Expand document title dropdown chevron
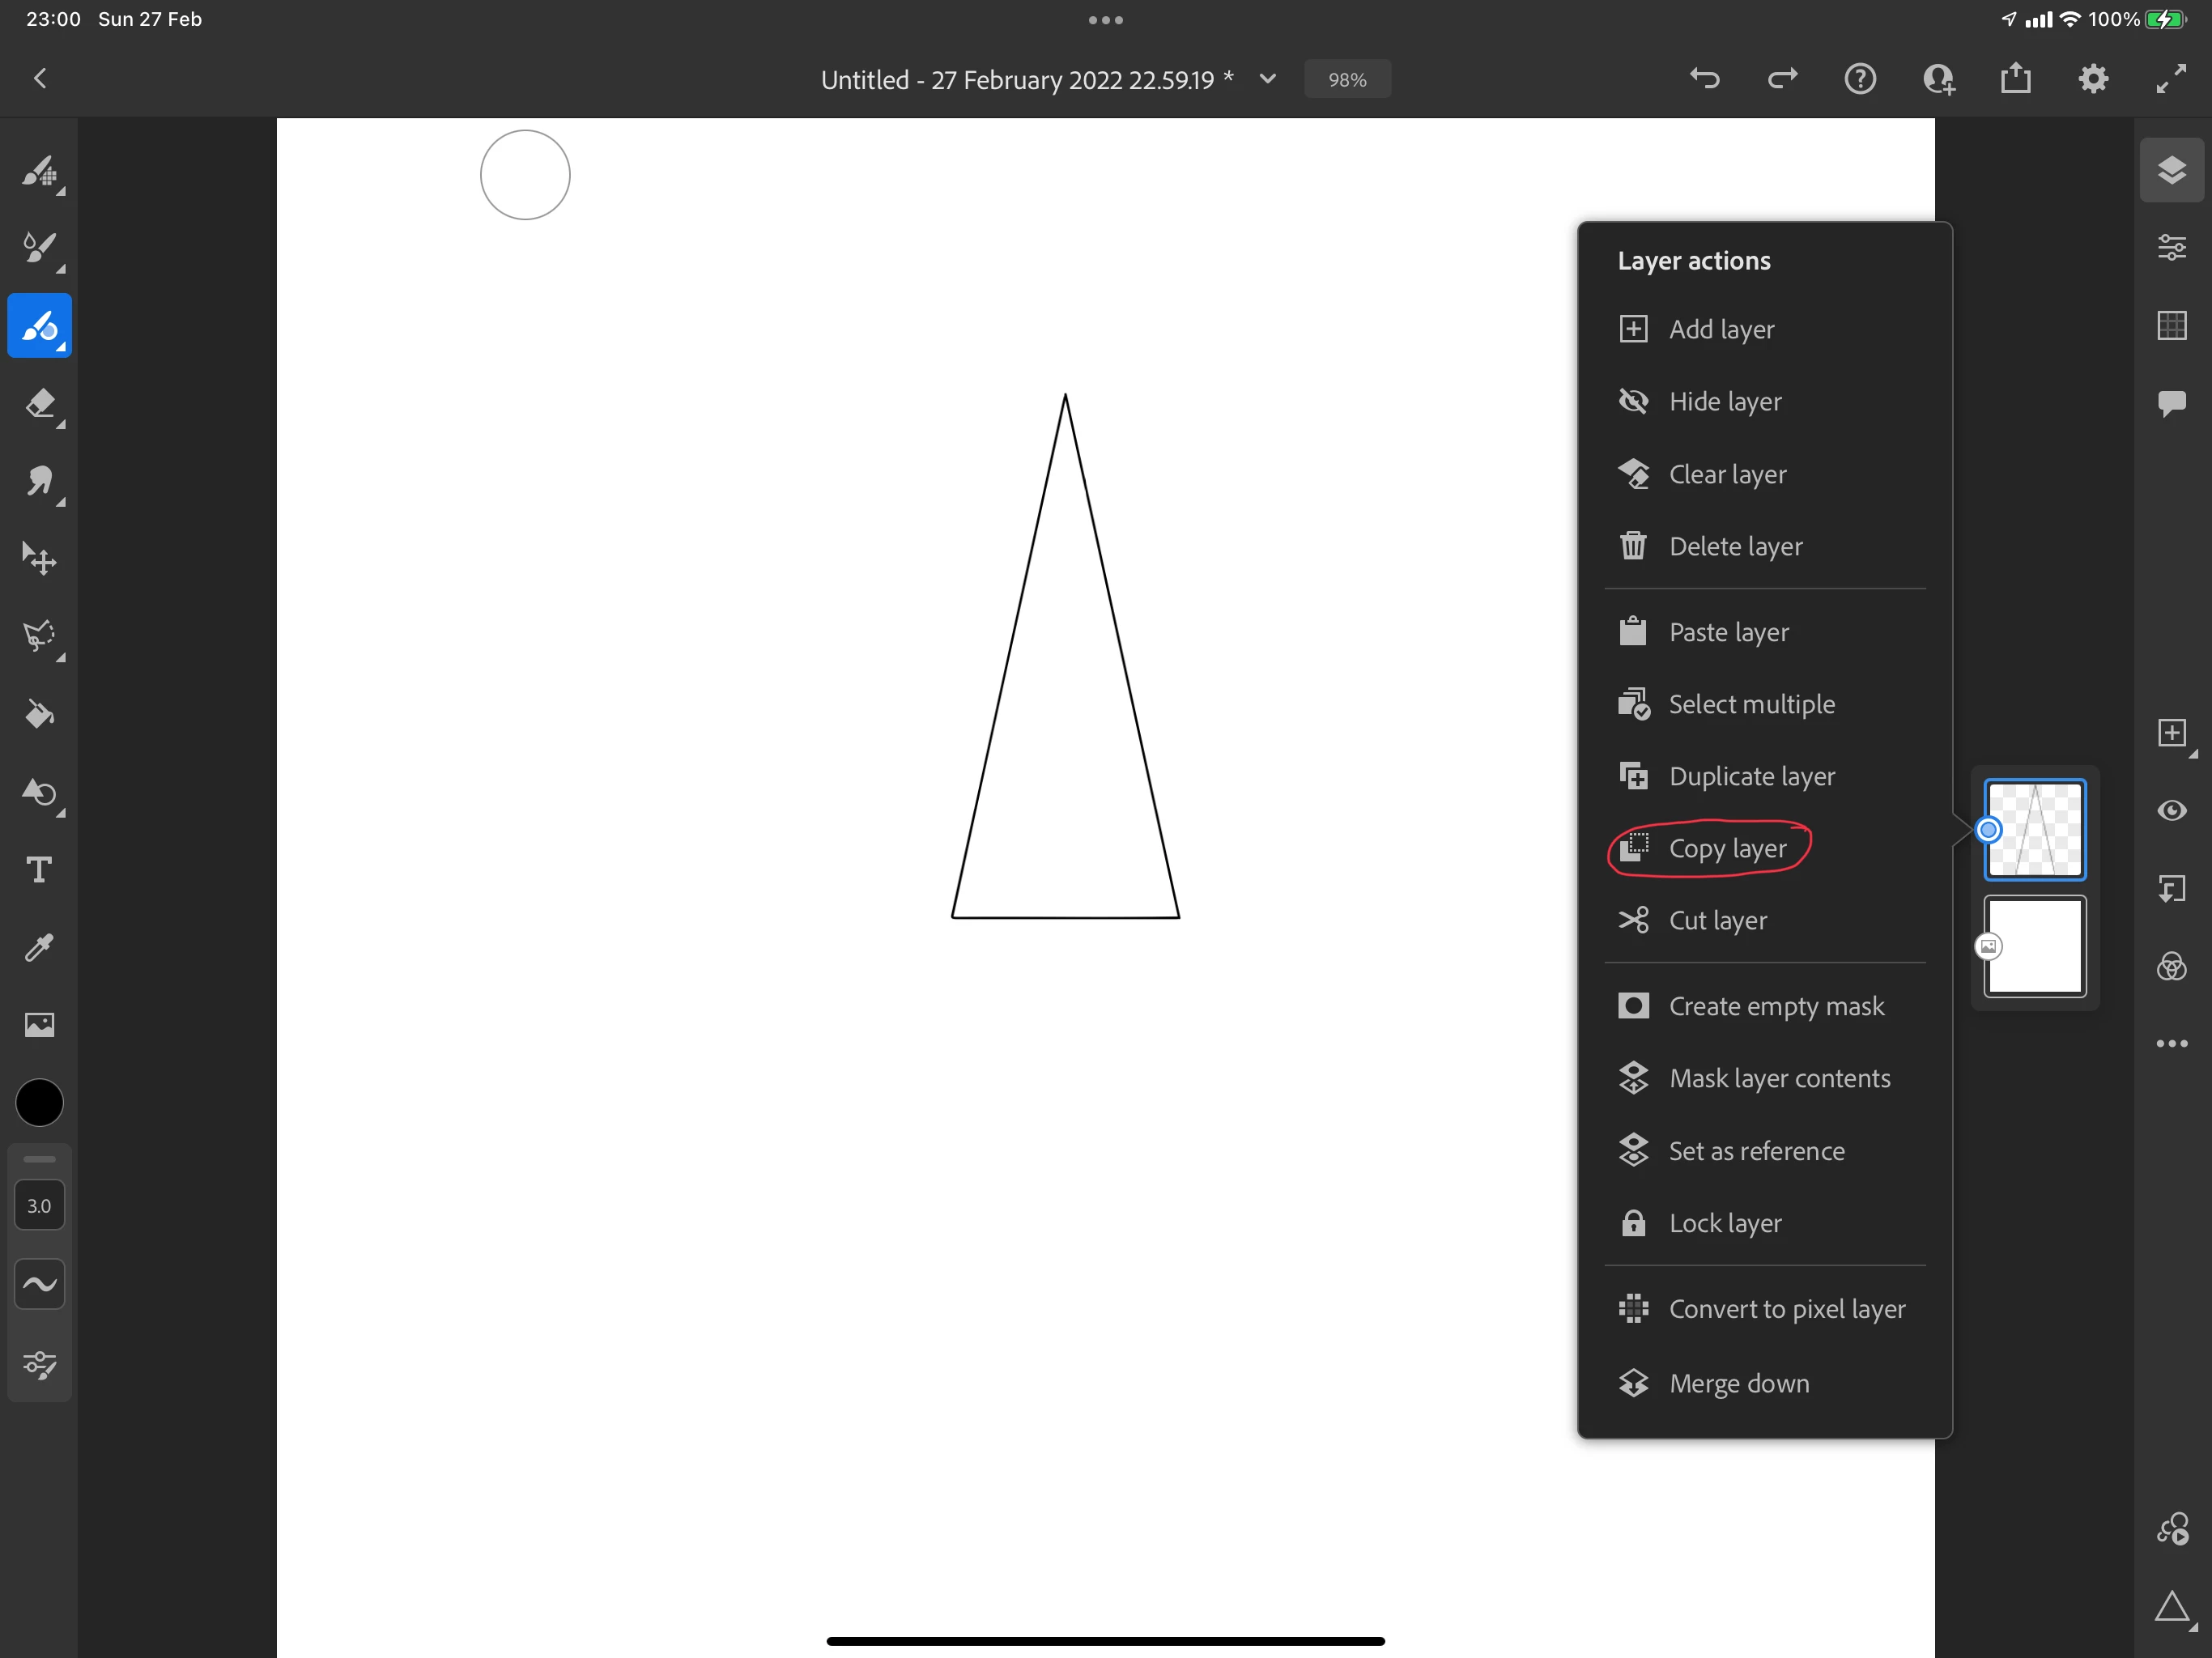This screenshot has width=2212, height=1658. click(x=1267, y=79)
